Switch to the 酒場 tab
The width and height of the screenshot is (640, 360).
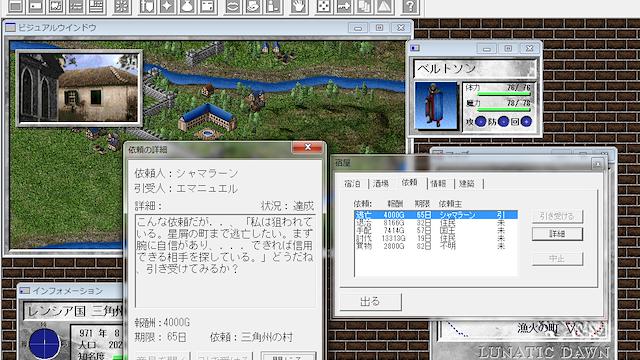point(380,184)
